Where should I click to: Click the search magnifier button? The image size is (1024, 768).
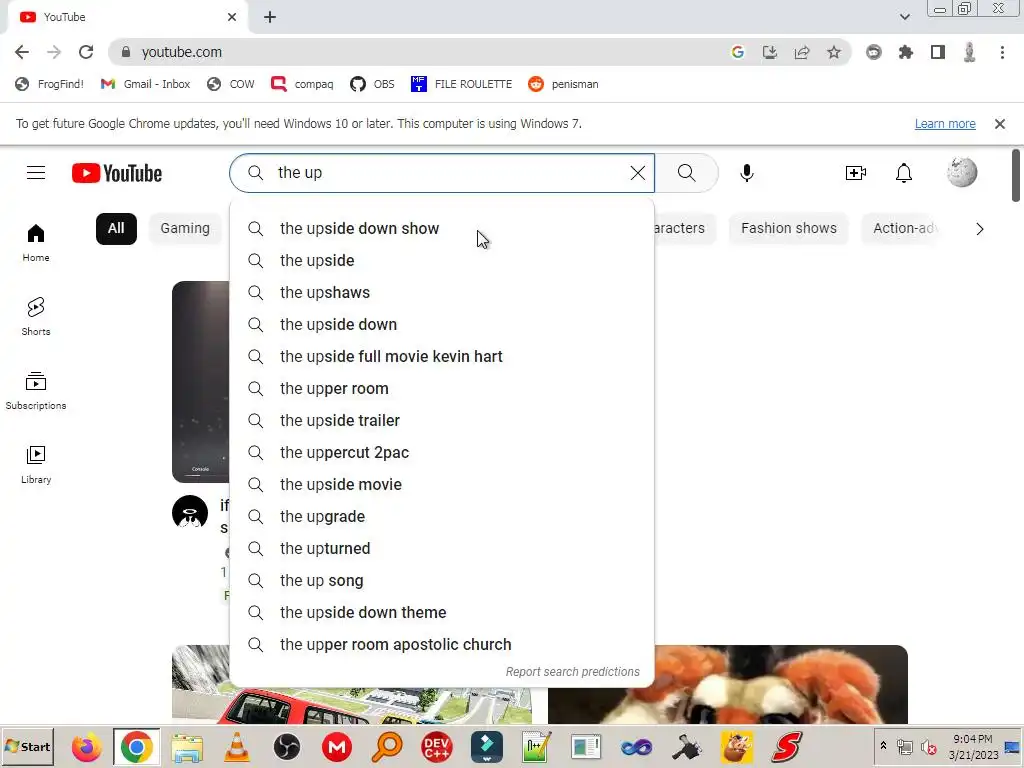pyautogui.click(x=686, y=173)
